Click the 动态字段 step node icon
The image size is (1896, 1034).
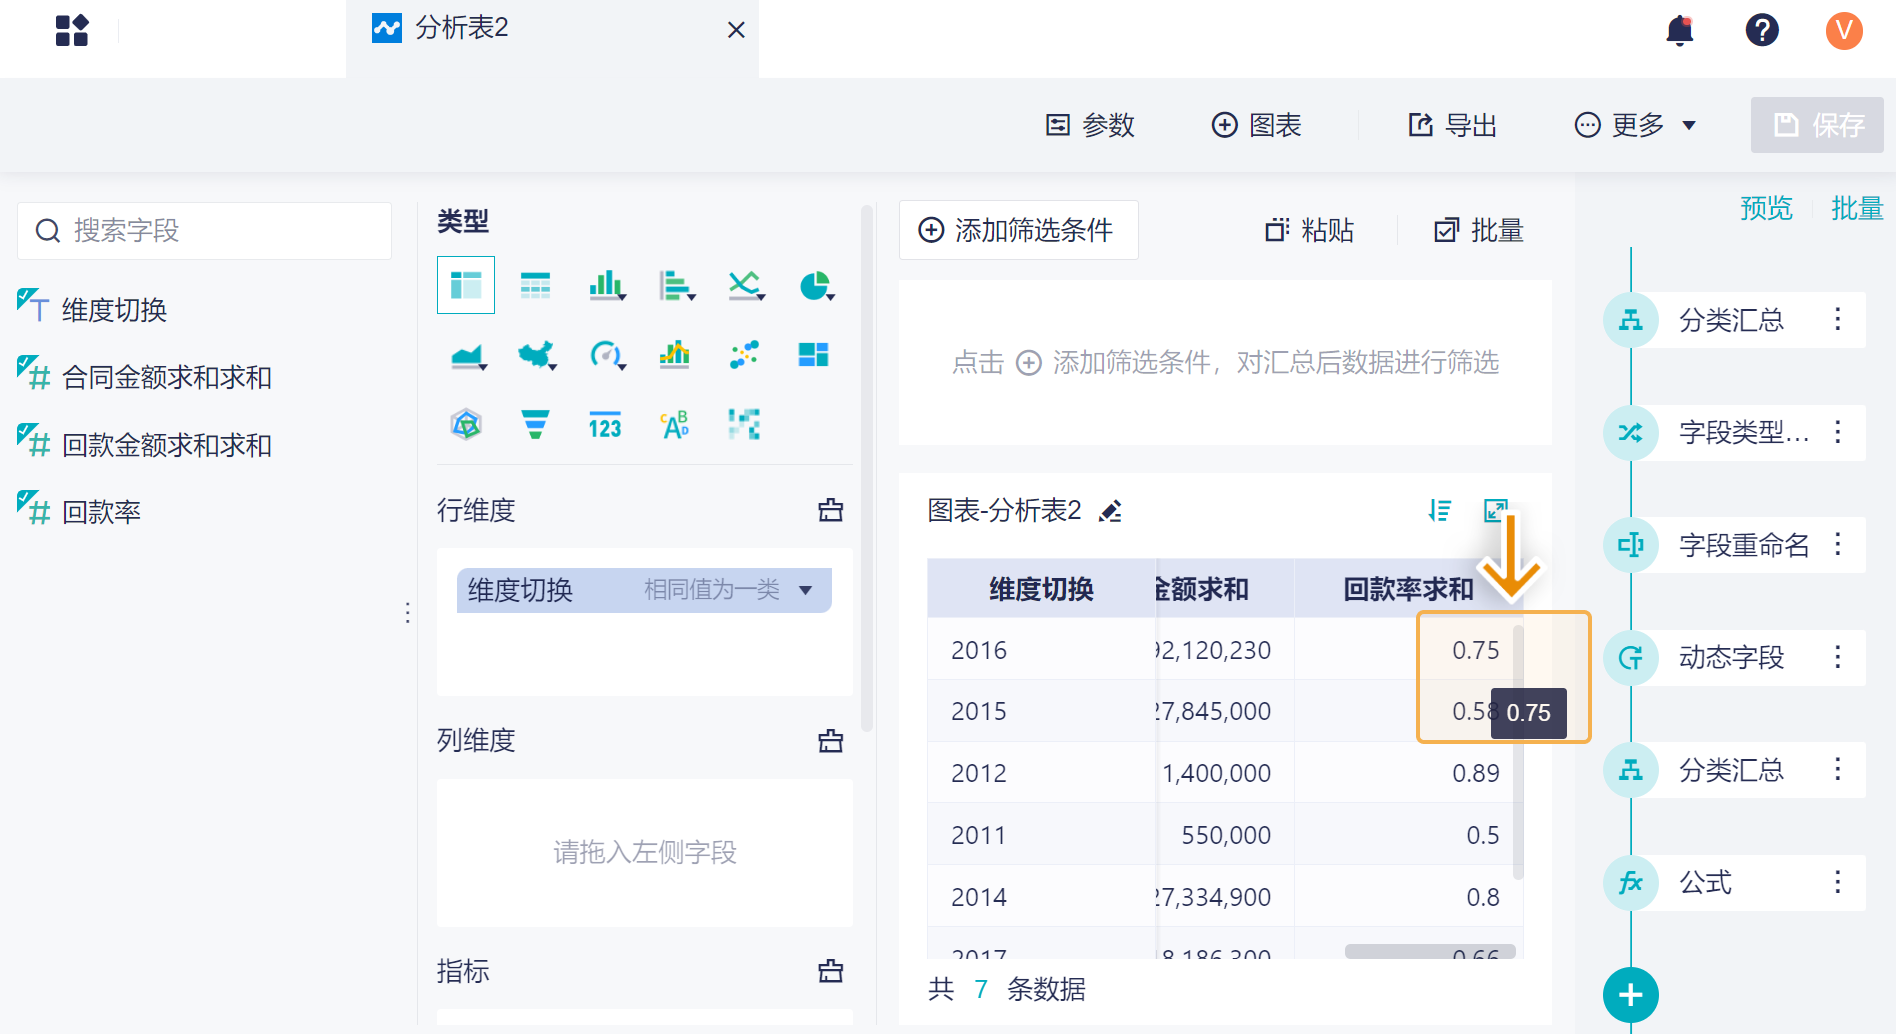[x=1631, y=658]
